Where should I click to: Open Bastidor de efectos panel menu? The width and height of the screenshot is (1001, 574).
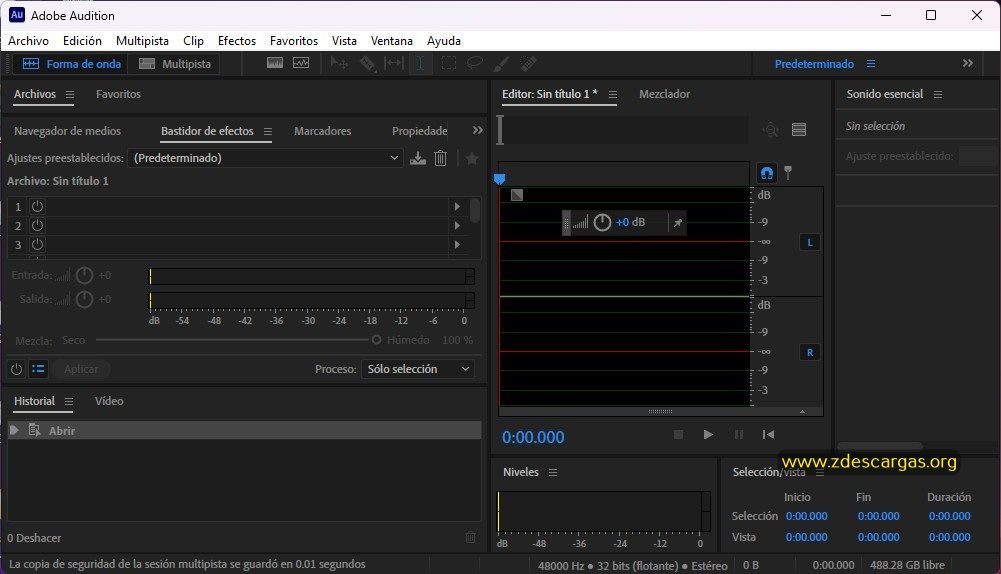coord(267,132)
